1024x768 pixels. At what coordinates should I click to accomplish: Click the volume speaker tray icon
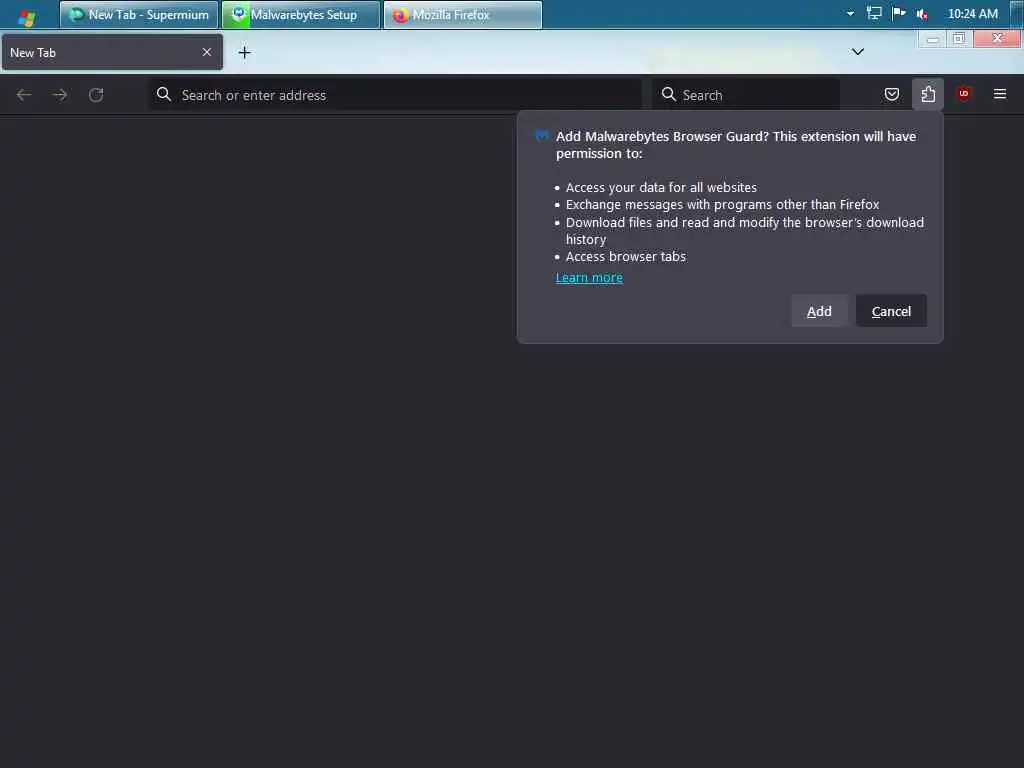pos(922,14)
